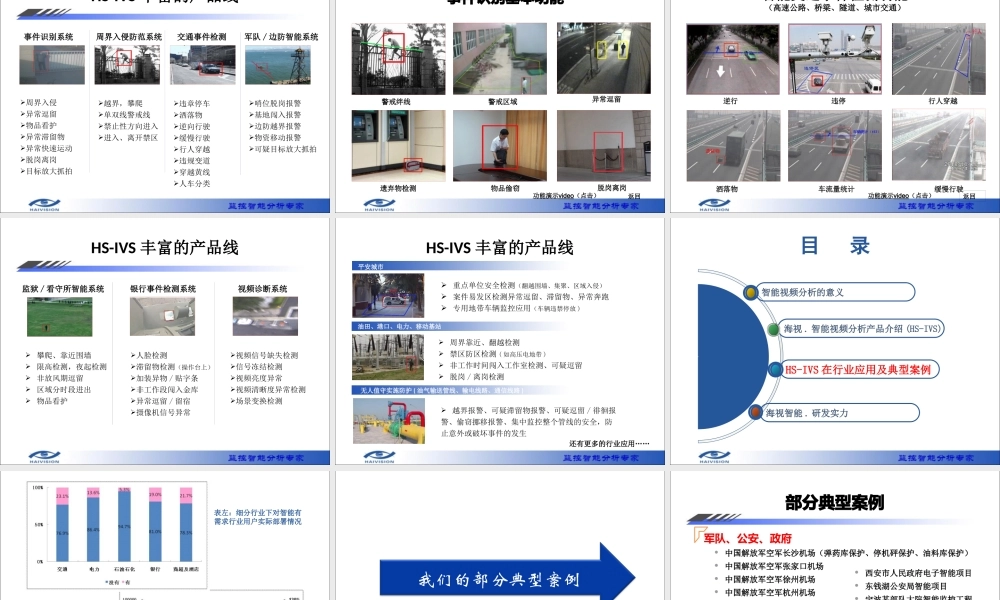Click the image under 监狱 / 看守所智能系统
This screenshot has width=1000, height=600.
point(59,317)
